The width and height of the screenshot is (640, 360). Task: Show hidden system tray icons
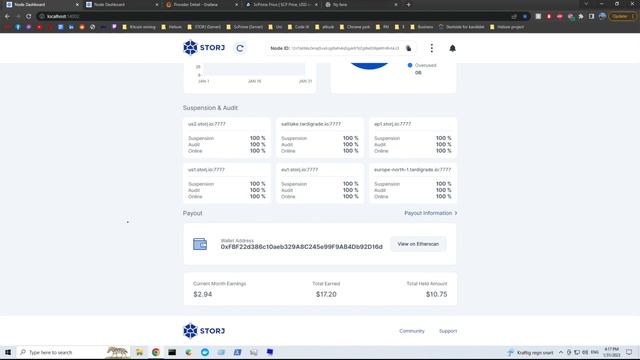[x=561, y=352]
